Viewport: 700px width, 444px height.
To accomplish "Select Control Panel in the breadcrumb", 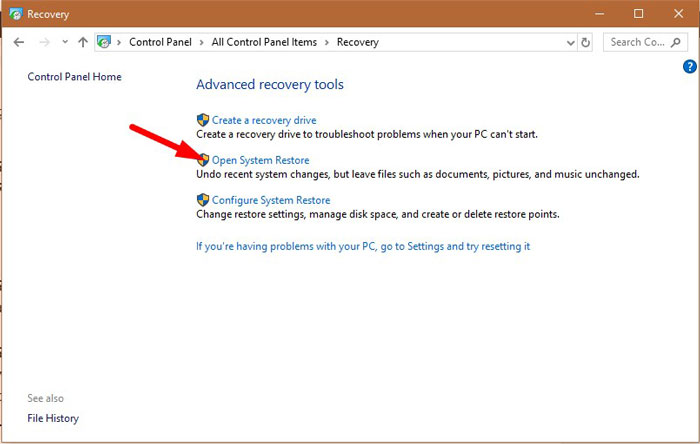I will click(x=160, y=42).
